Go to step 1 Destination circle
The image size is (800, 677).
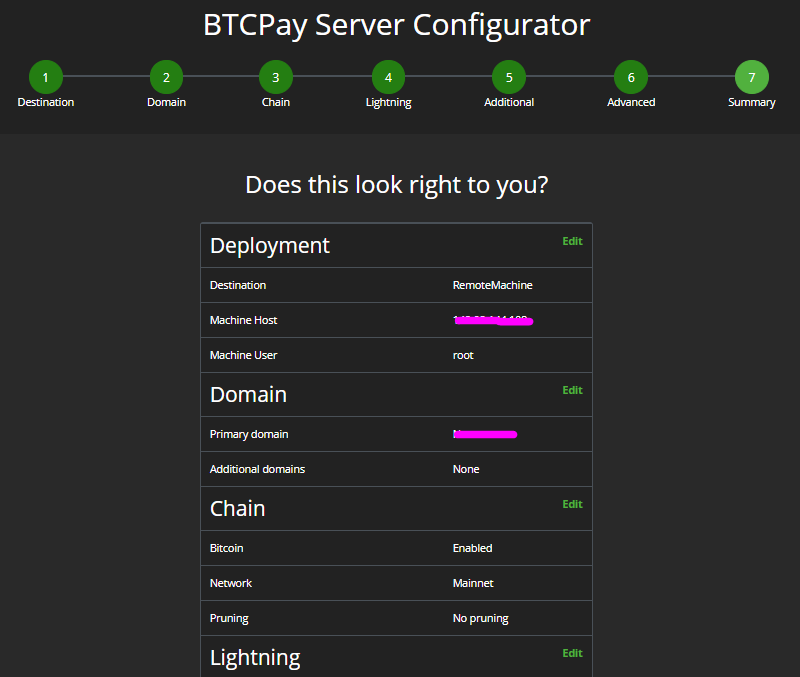(45, 77)
